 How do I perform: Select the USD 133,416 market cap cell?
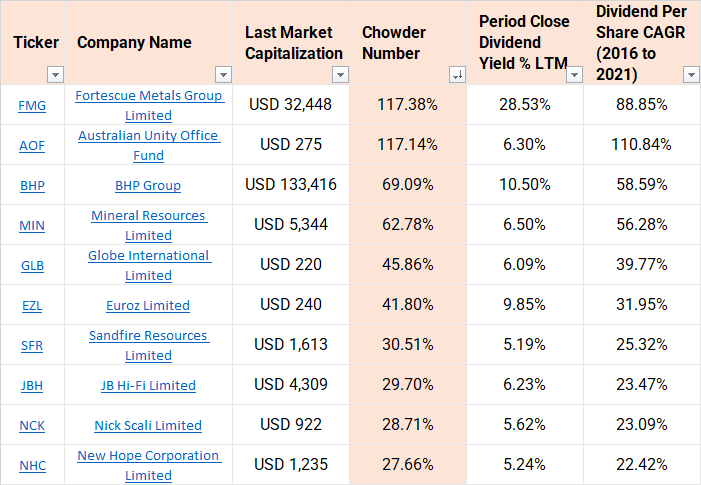coord(290,185)
